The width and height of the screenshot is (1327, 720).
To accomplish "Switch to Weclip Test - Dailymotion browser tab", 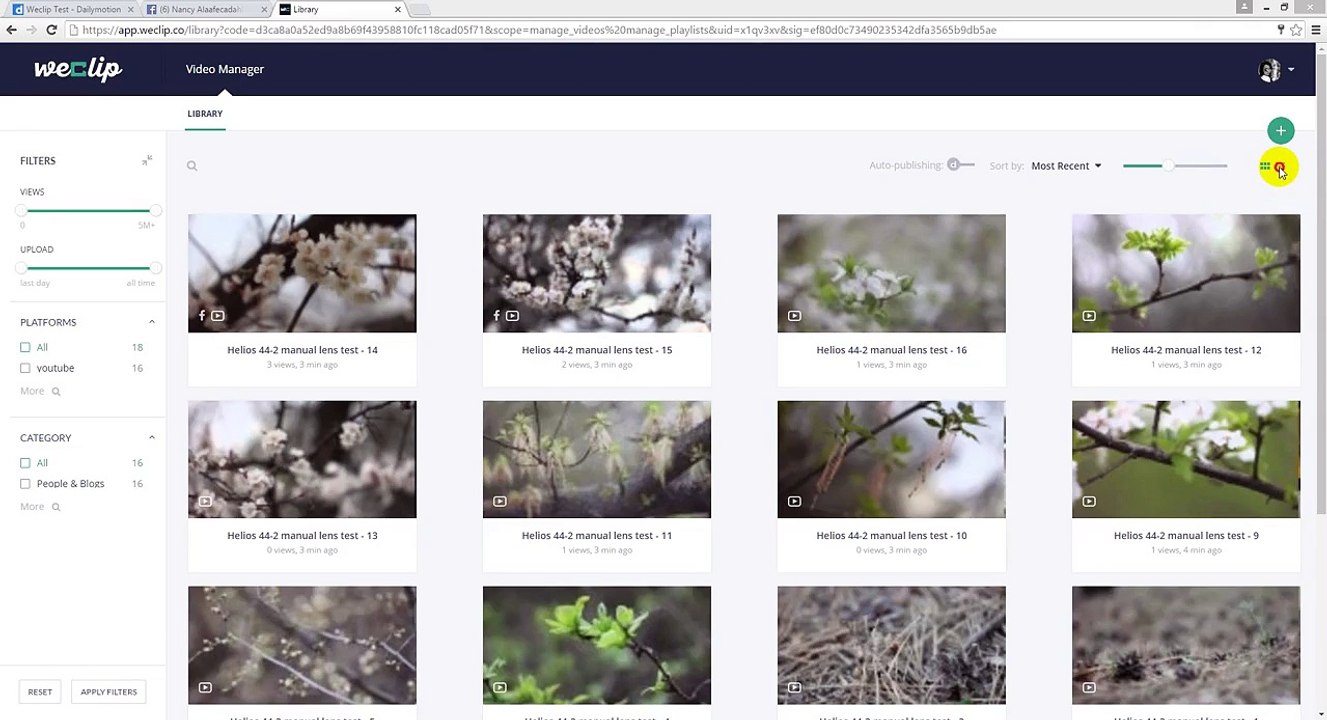I will pos(70,10).
